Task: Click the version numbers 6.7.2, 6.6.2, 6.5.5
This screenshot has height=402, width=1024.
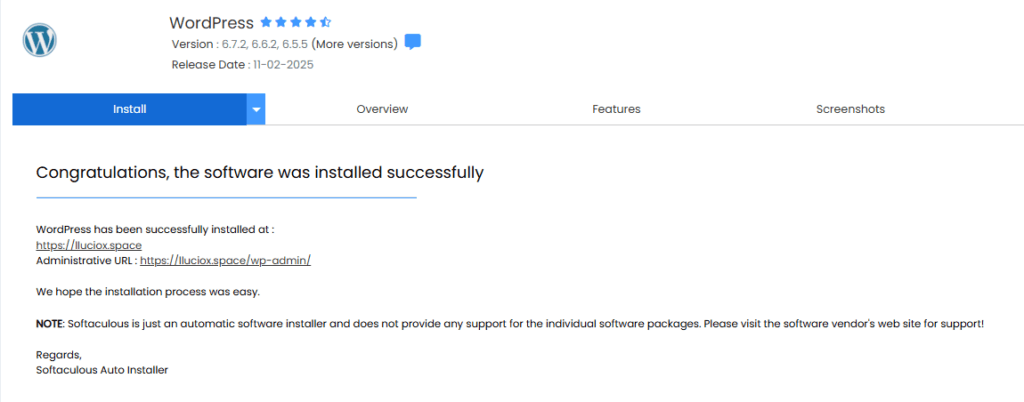Action: click(263, 44)
